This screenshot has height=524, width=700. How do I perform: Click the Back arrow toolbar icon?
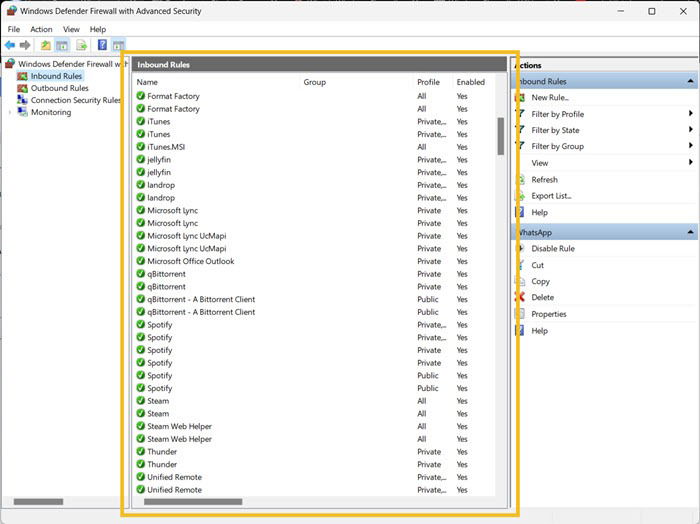(10, 45)
